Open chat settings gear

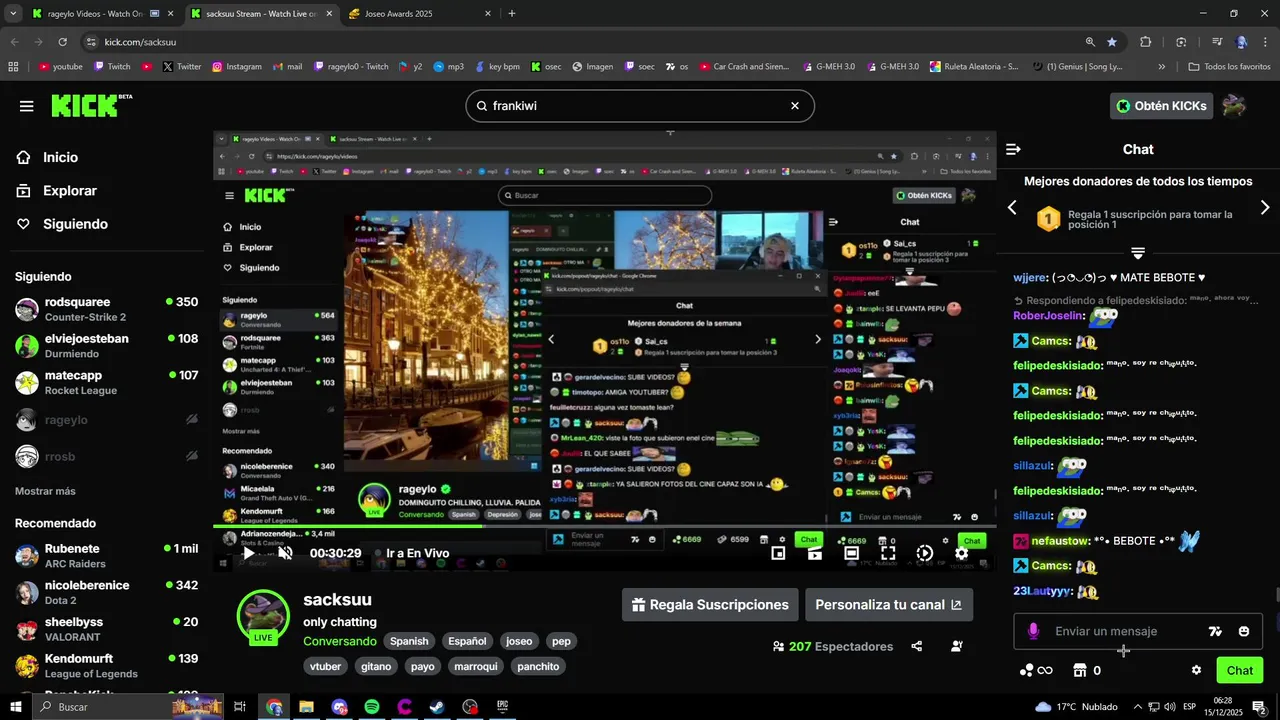pos(1196,670)
